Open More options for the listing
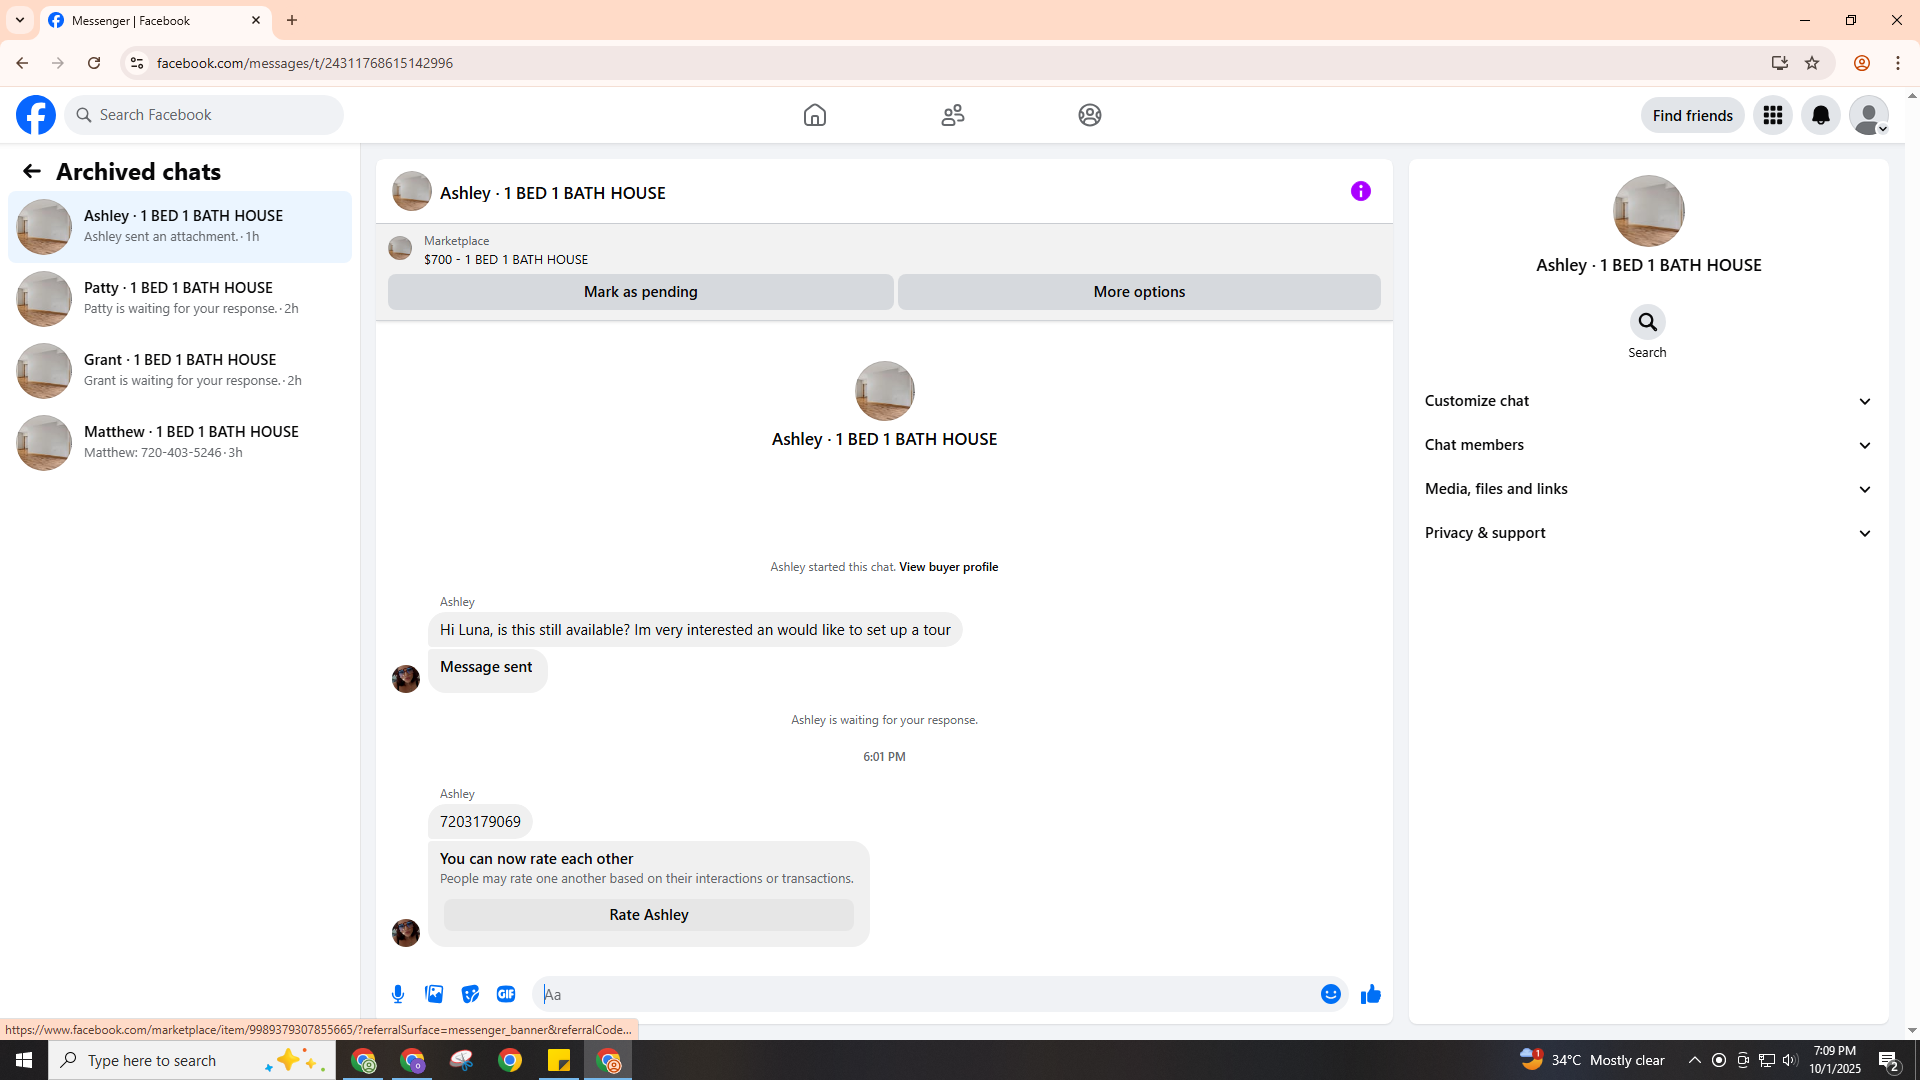1920x1080 pixels. coord(1139,292)
